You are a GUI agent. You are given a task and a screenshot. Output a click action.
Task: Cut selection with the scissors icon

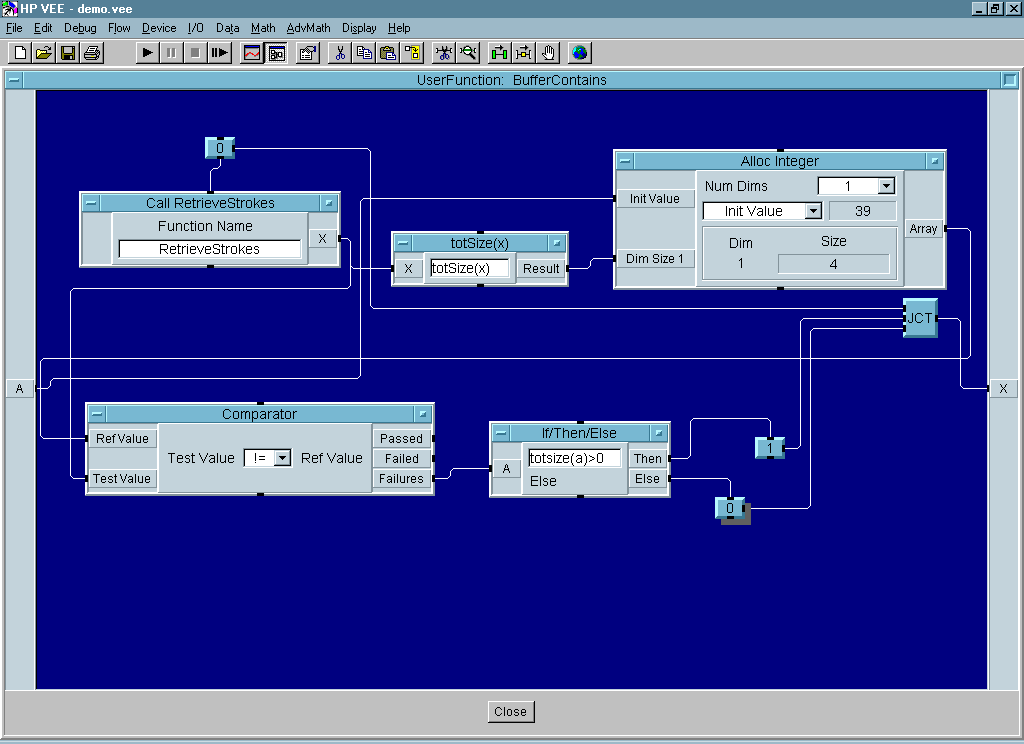click(340, 52)
